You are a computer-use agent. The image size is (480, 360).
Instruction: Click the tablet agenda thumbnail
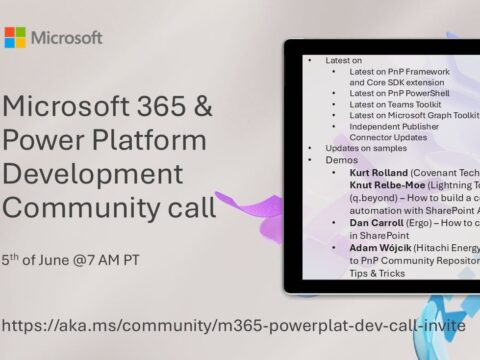pyautogui.click(x=382, y=166)
